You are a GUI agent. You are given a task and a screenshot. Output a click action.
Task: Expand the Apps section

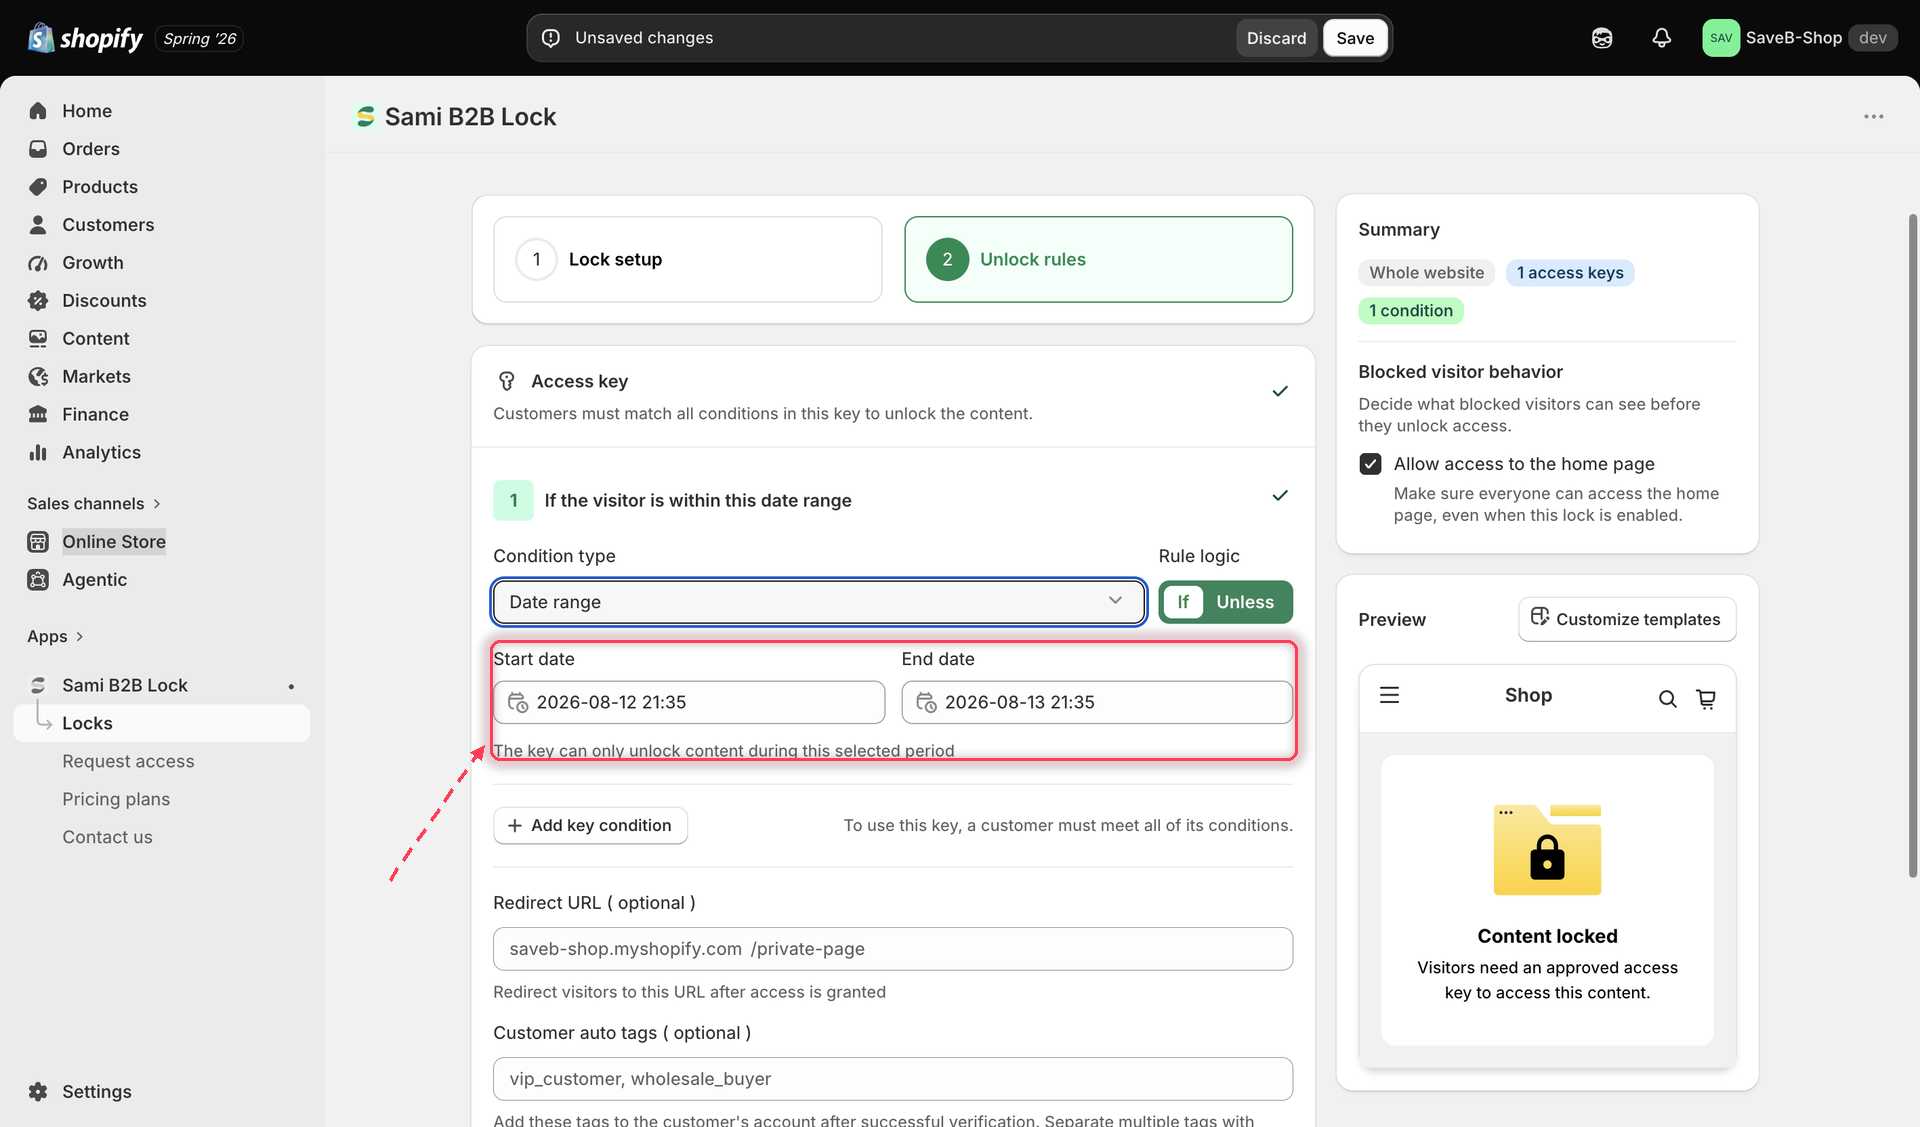[x=55, y=637]
